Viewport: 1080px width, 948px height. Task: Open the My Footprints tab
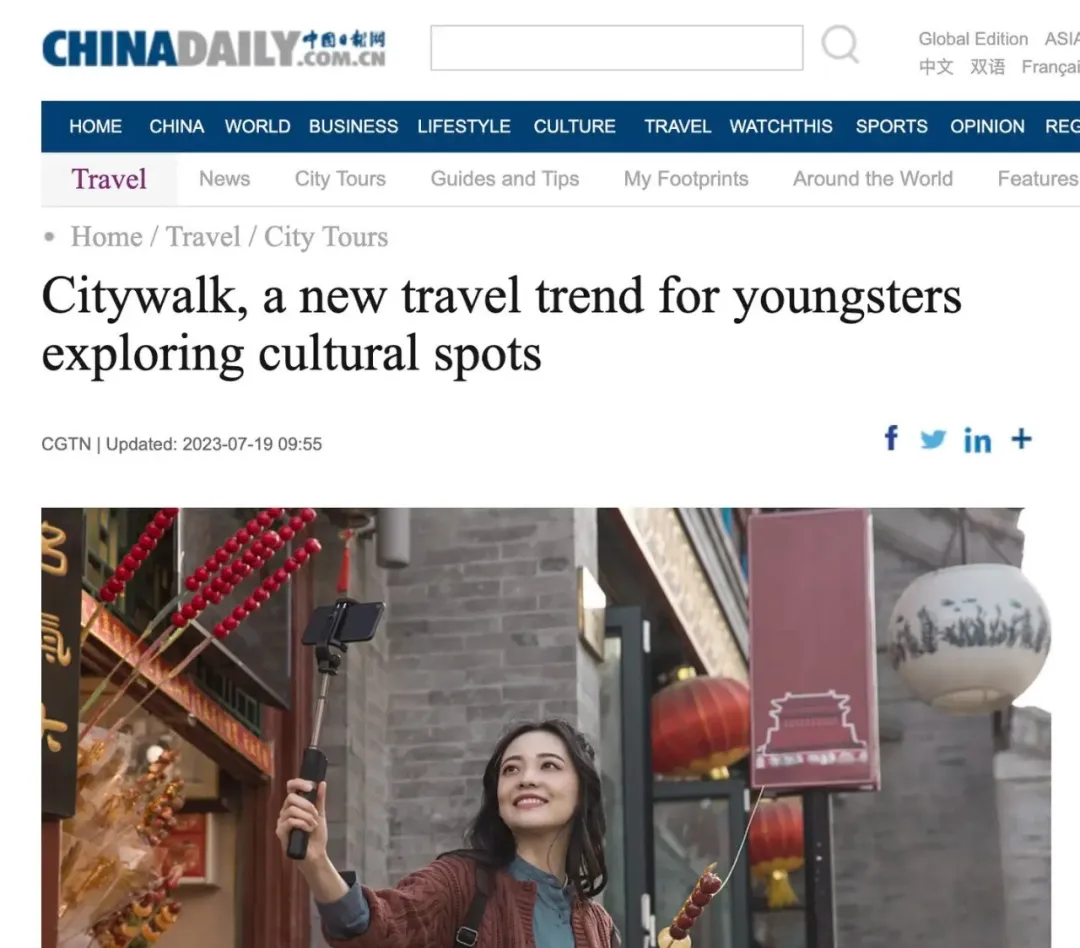pos(686,179)
